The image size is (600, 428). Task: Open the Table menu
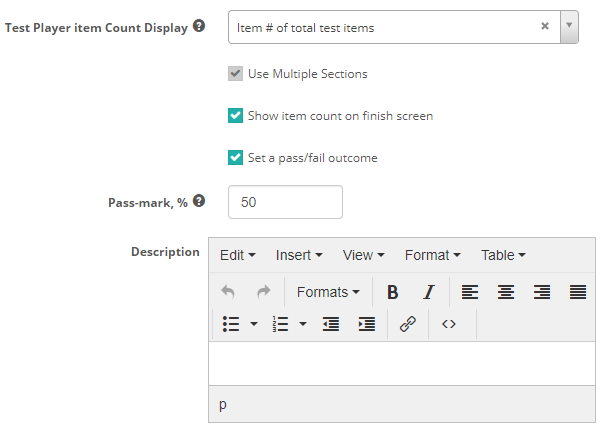(x=503, y=255)
